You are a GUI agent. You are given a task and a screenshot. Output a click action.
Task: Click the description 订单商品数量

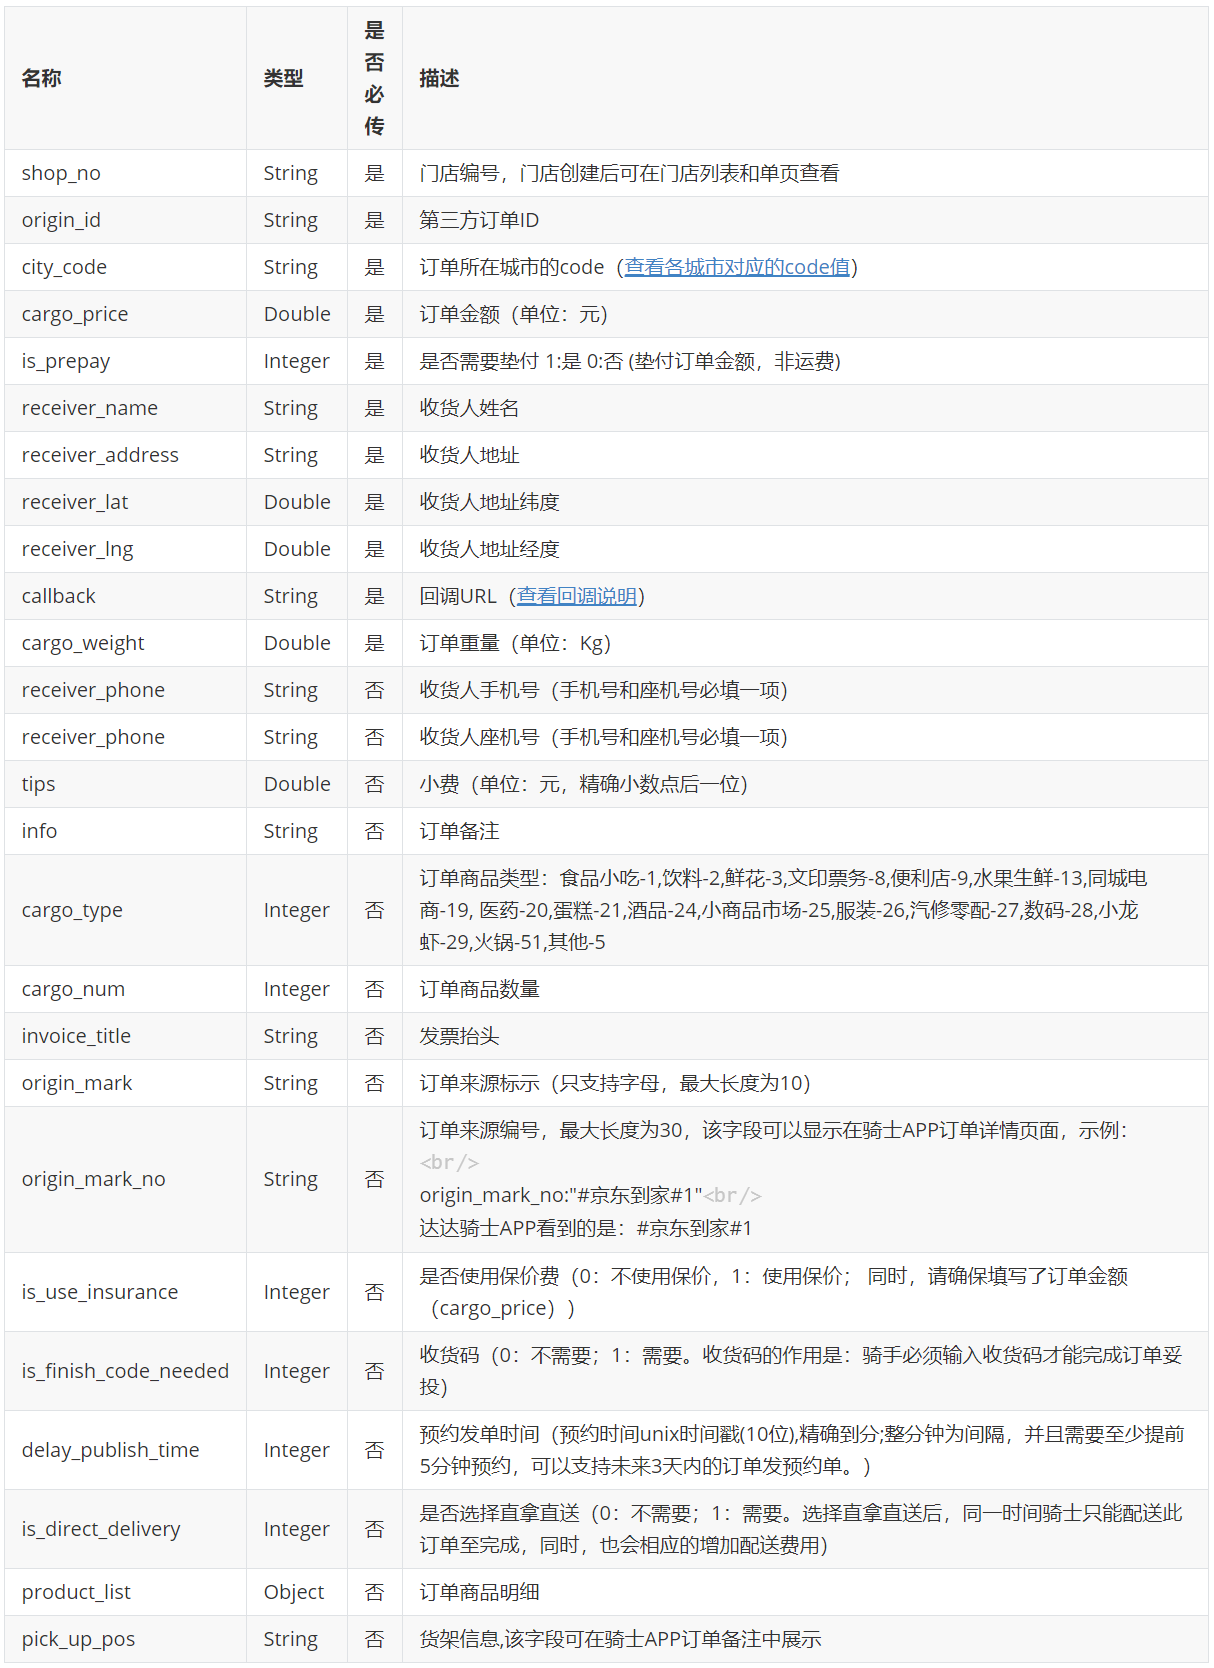point(479,989)
